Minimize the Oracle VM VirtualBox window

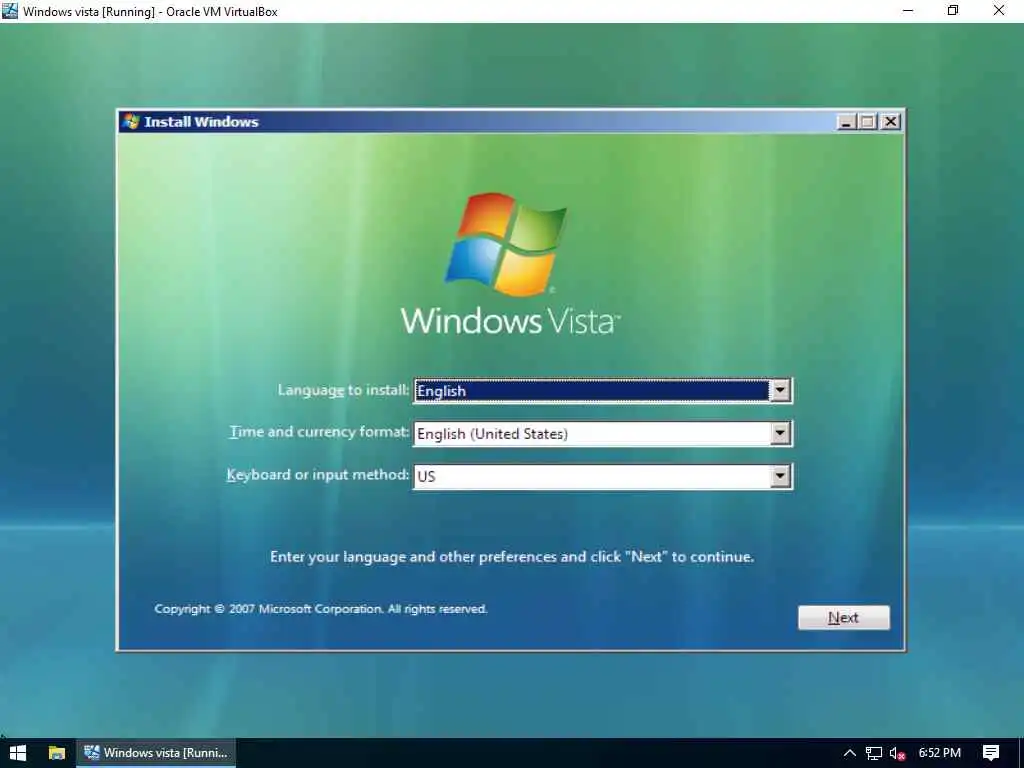(908, 11)
